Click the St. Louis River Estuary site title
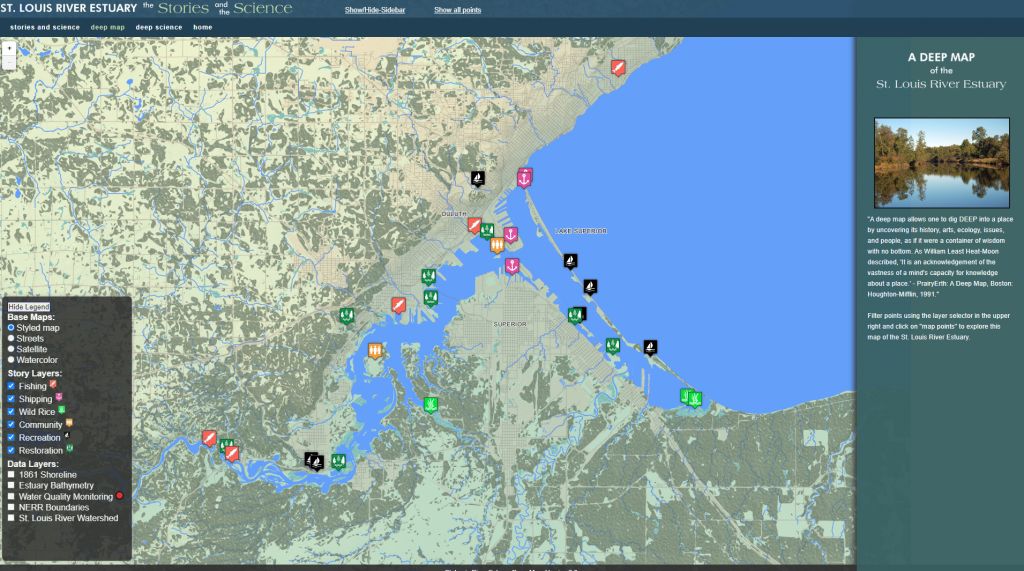The image size is (1024, 571). 69,8
